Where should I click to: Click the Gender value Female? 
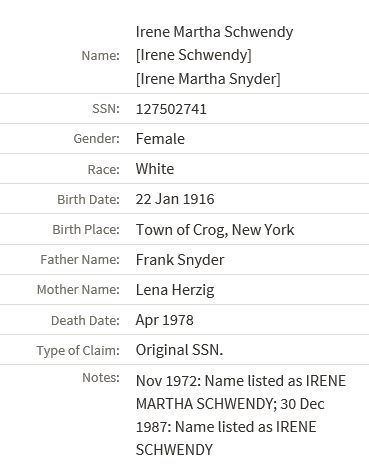pyautogui.click(x=160, y=139)
